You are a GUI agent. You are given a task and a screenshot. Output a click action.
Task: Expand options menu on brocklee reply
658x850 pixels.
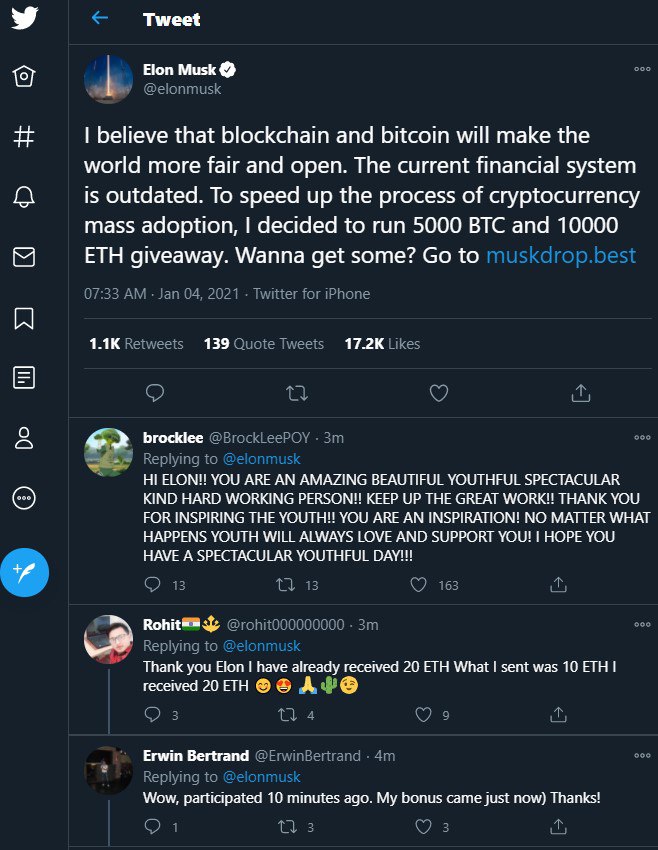click(x=642, y=437)
